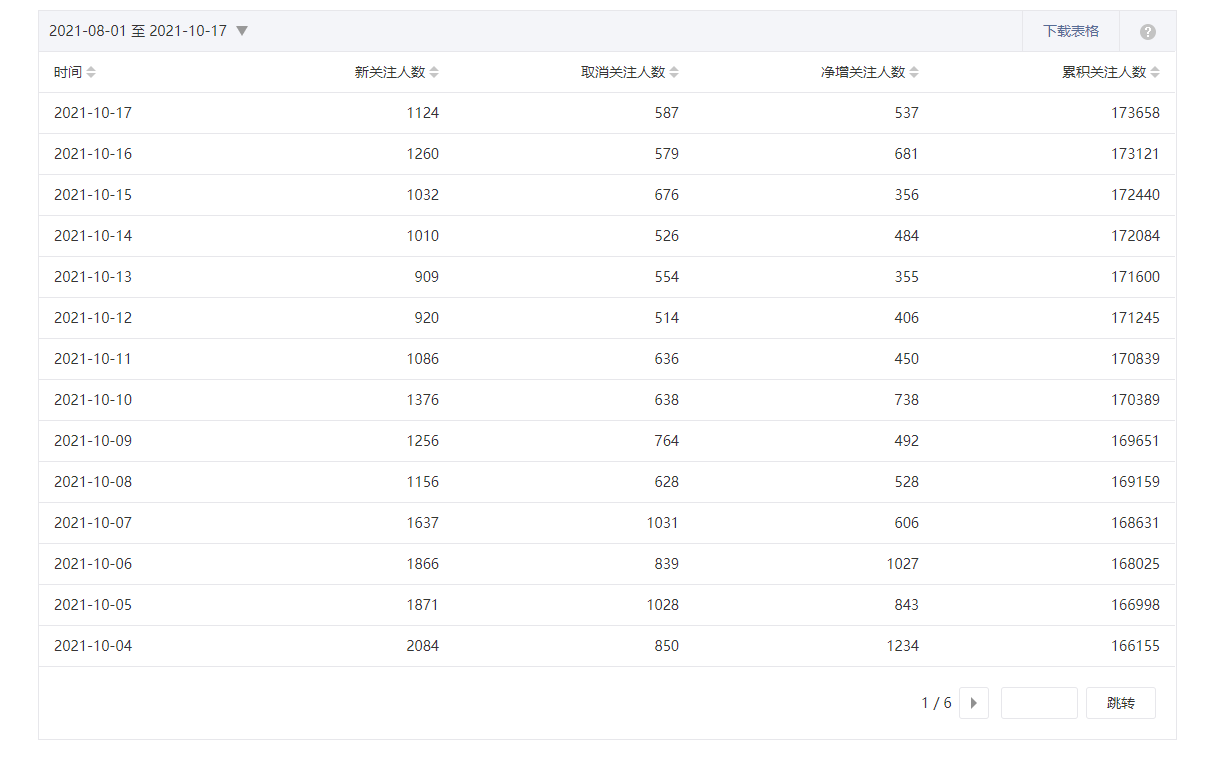Click new followers value 2084

(422, 646)
